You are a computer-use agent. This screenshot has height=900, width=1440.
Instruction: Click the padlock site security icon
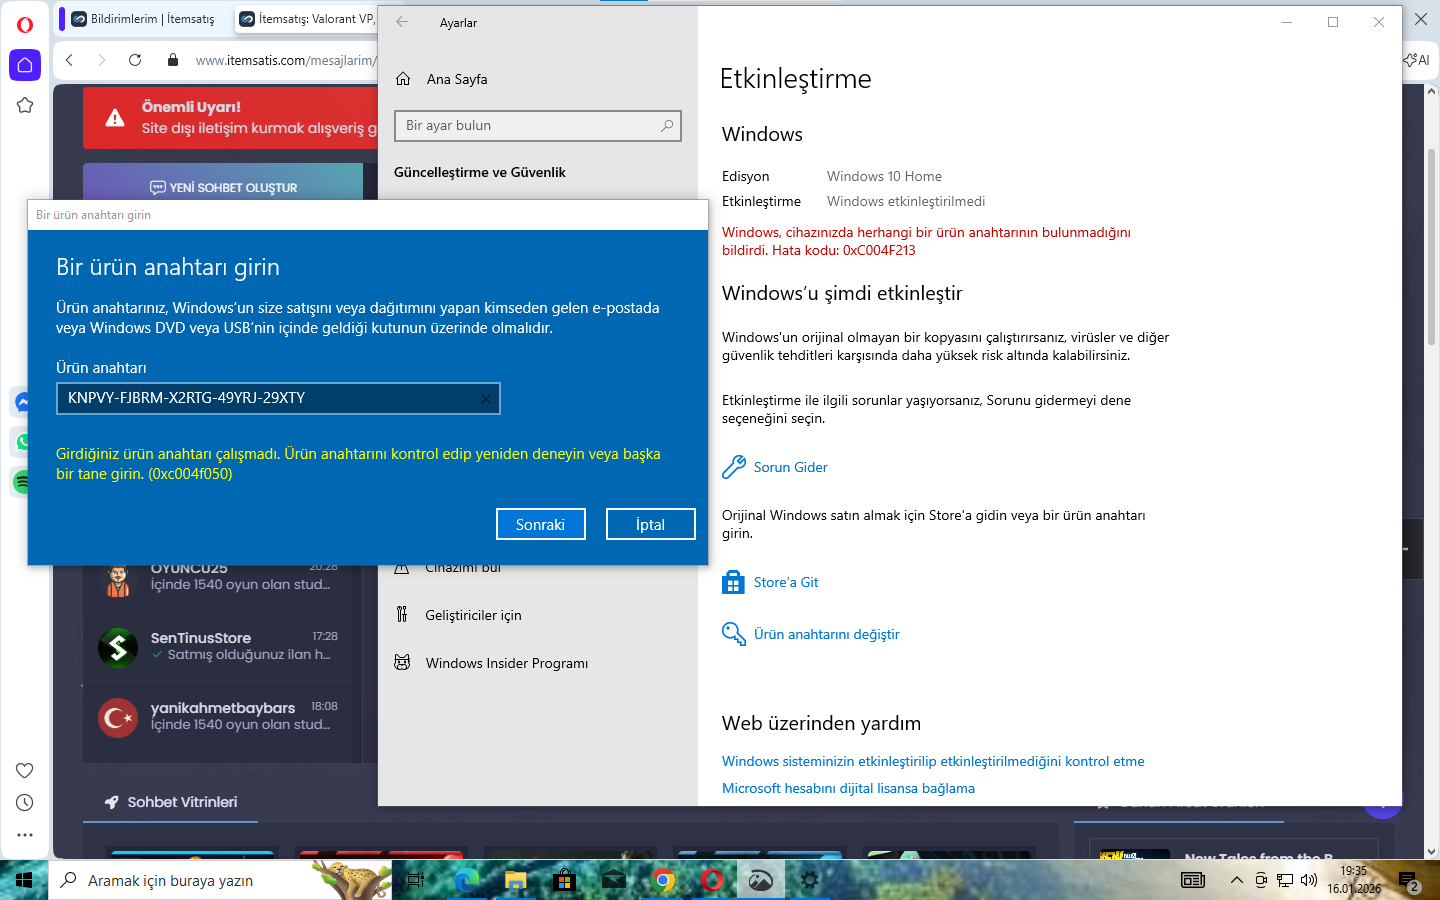[x=172, y=60]
